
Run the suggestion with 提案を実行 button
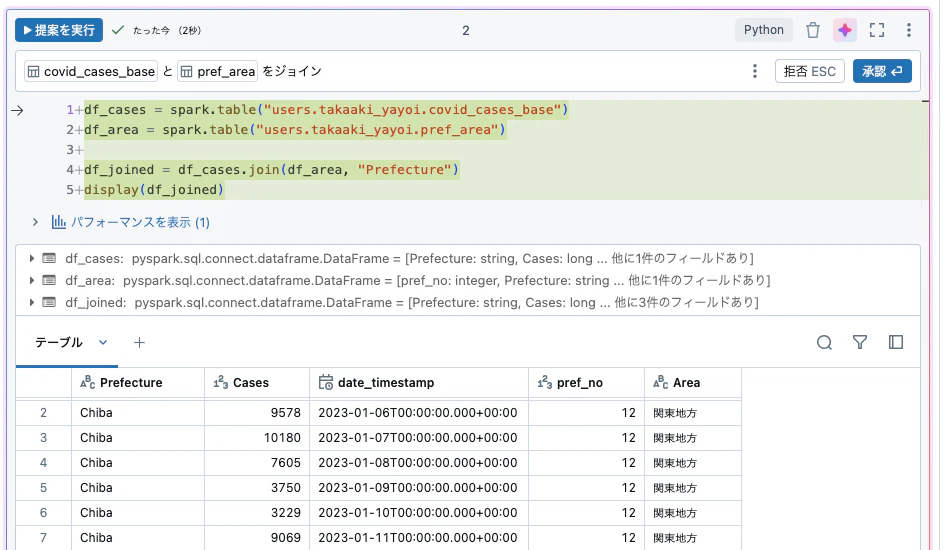(x=59, y=30)
